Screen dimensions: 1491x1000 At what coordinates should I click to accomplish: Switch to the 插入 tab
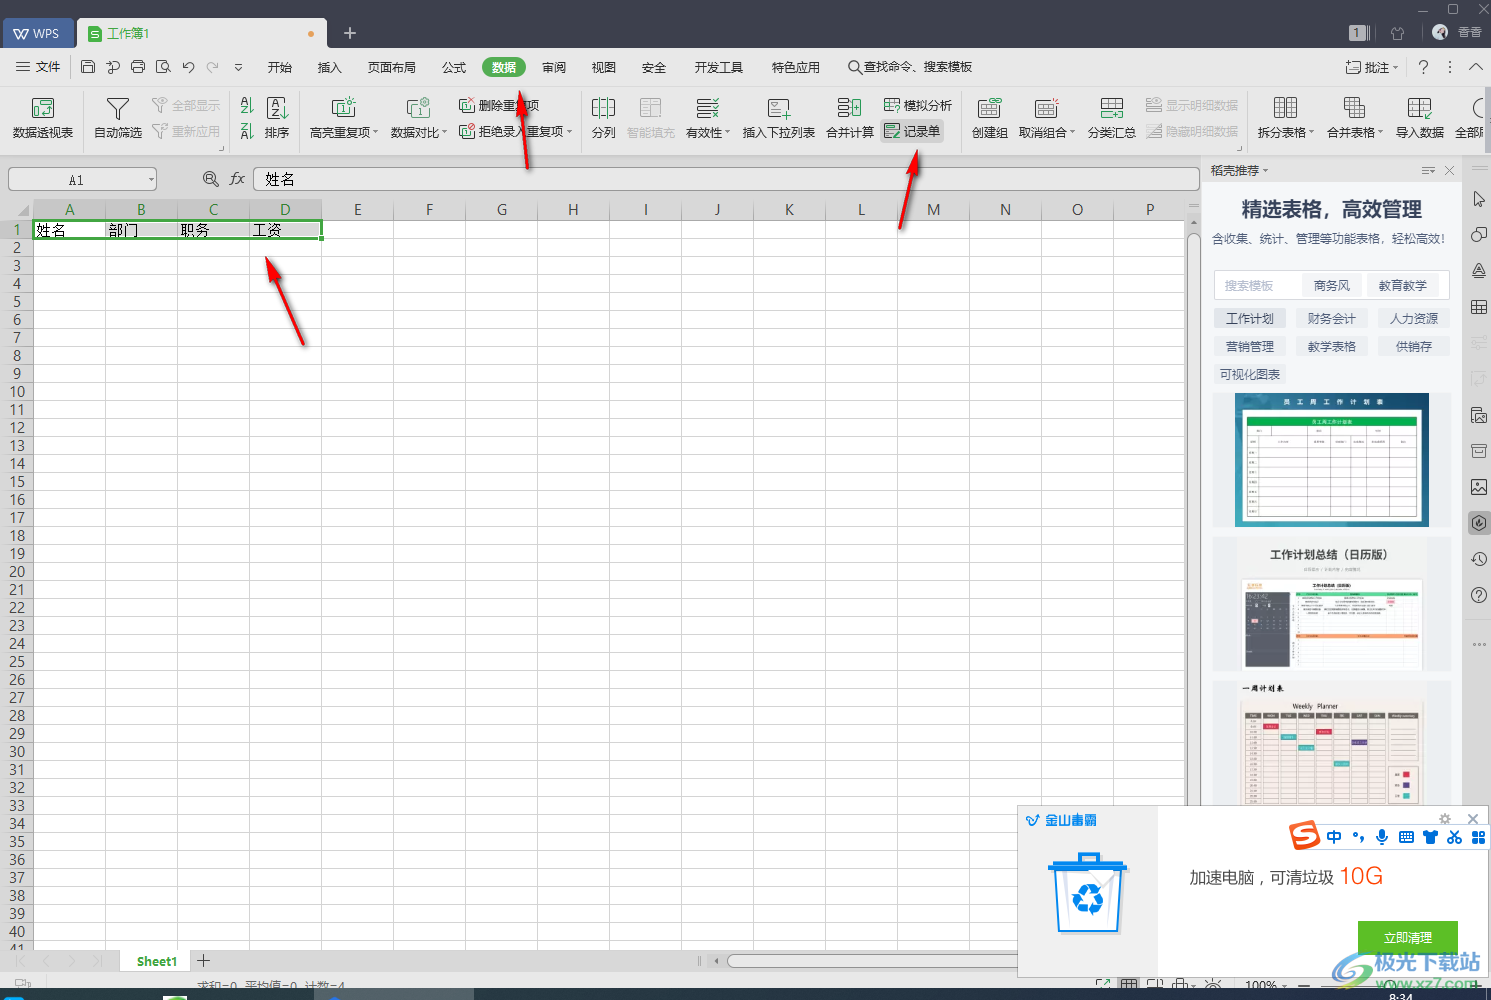(329, 67)
